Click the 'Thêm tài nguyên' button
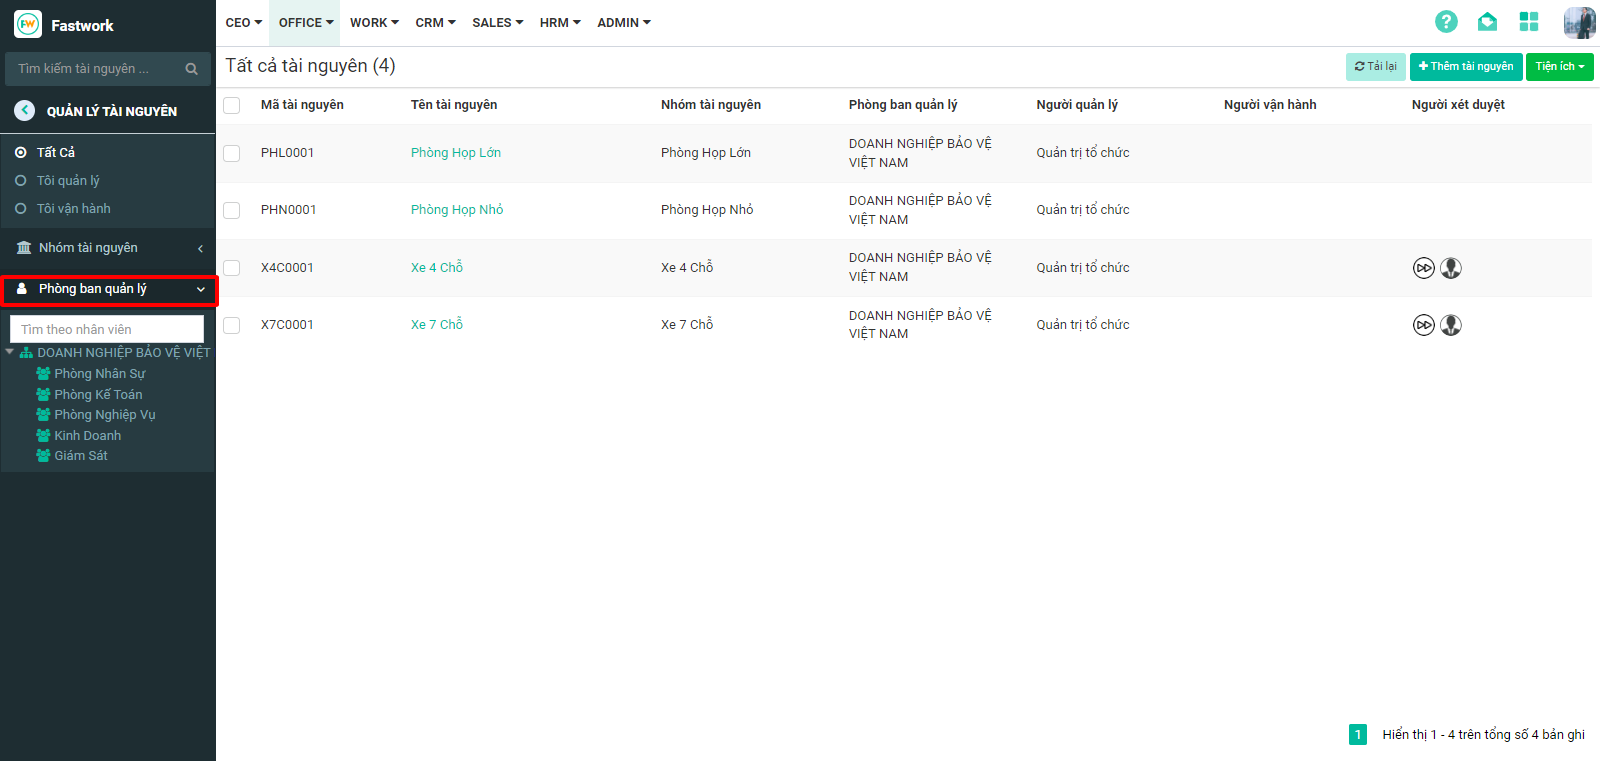 point(1465,67)
